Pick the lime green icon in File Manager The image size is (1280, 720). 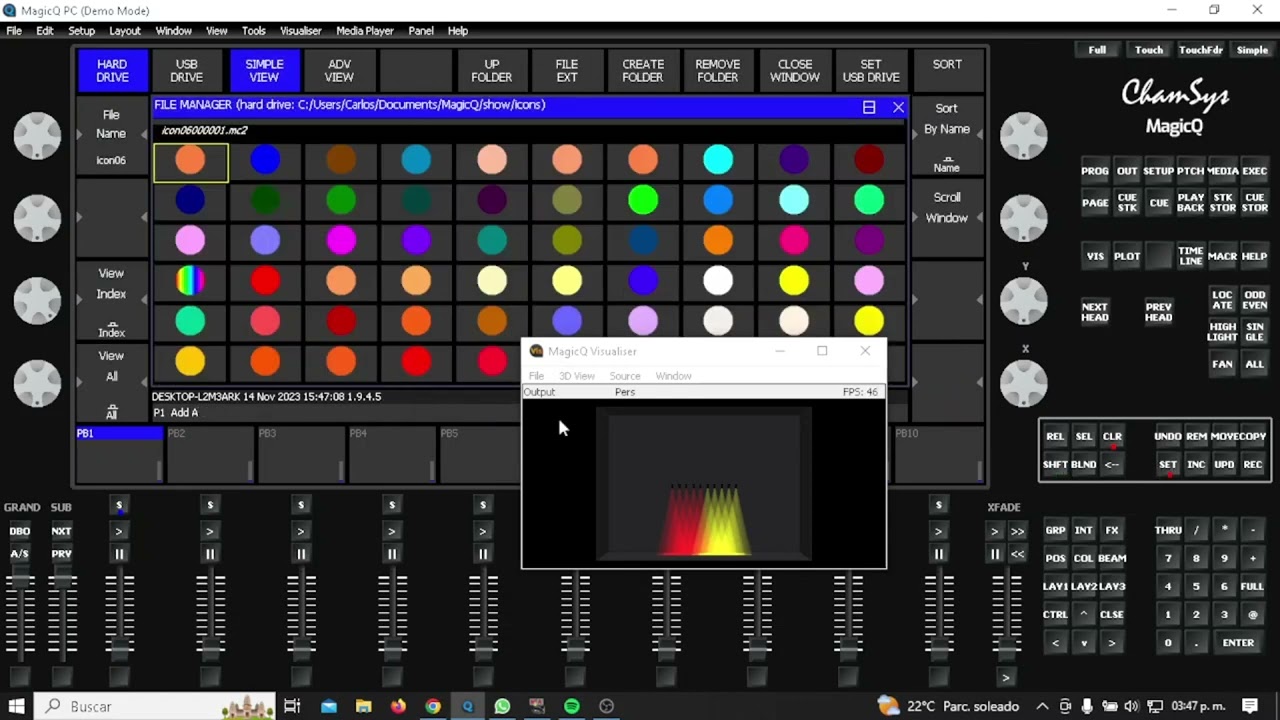click(x=643, y=200)
